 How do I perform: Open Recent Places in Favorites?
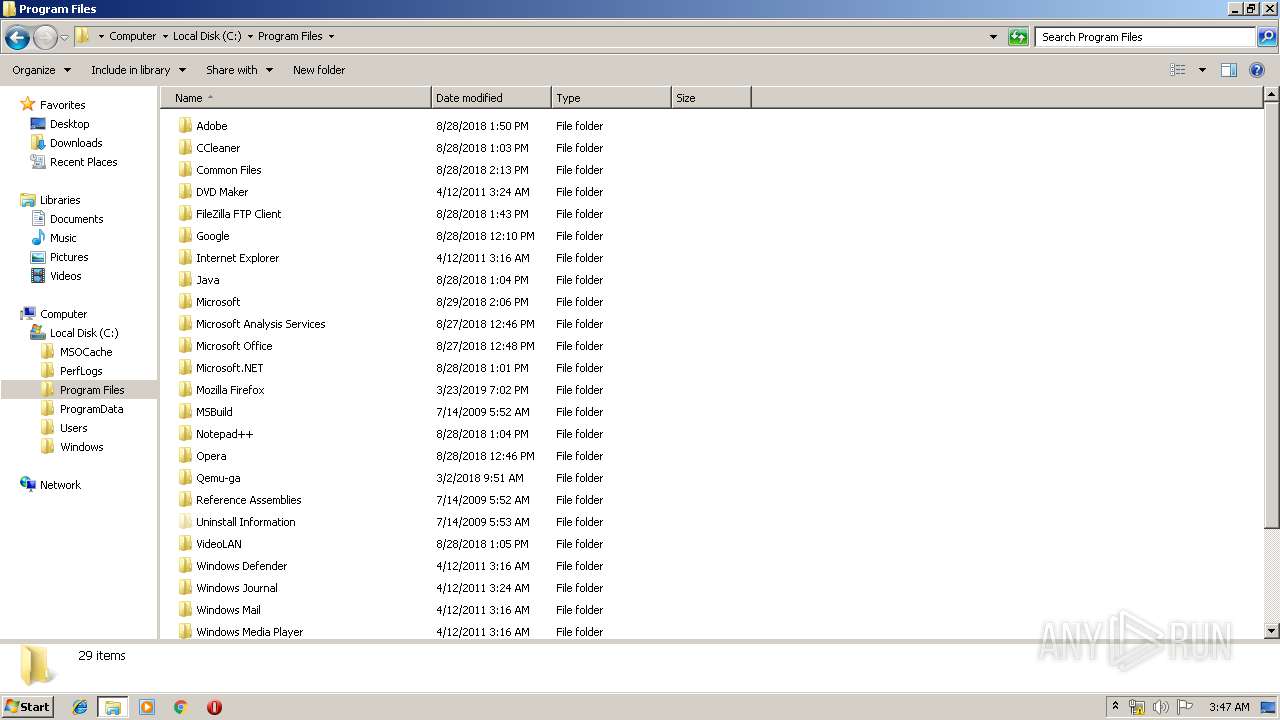point(83,162)
